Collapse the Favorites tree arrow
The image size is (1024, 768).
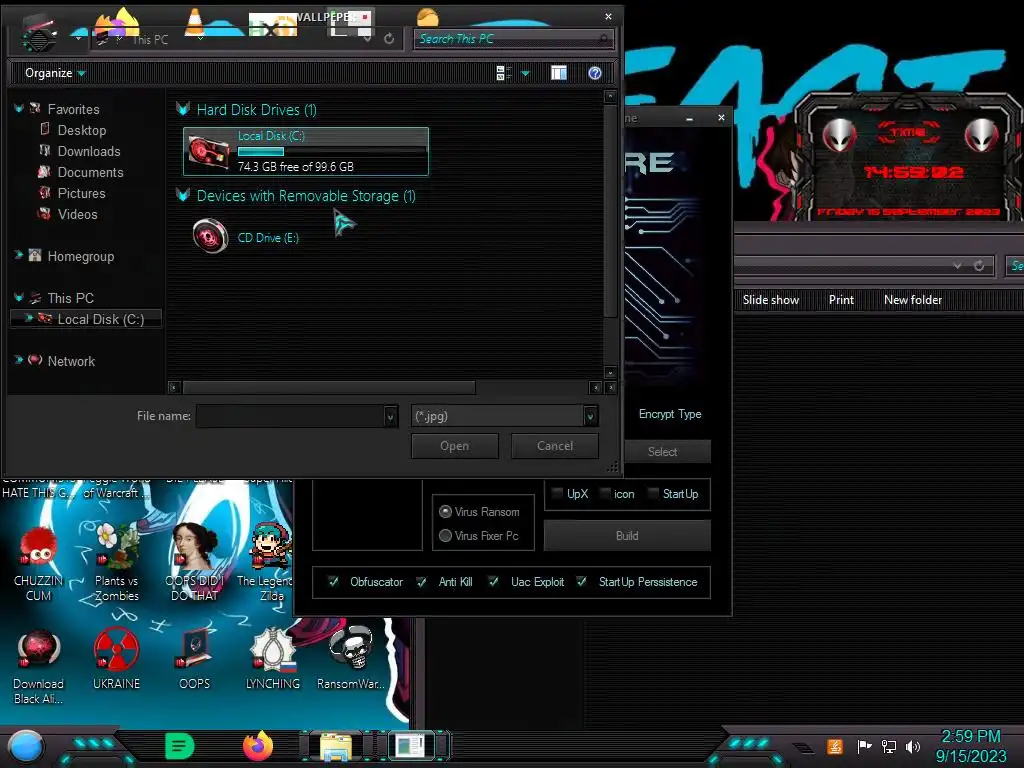(18, 108)
